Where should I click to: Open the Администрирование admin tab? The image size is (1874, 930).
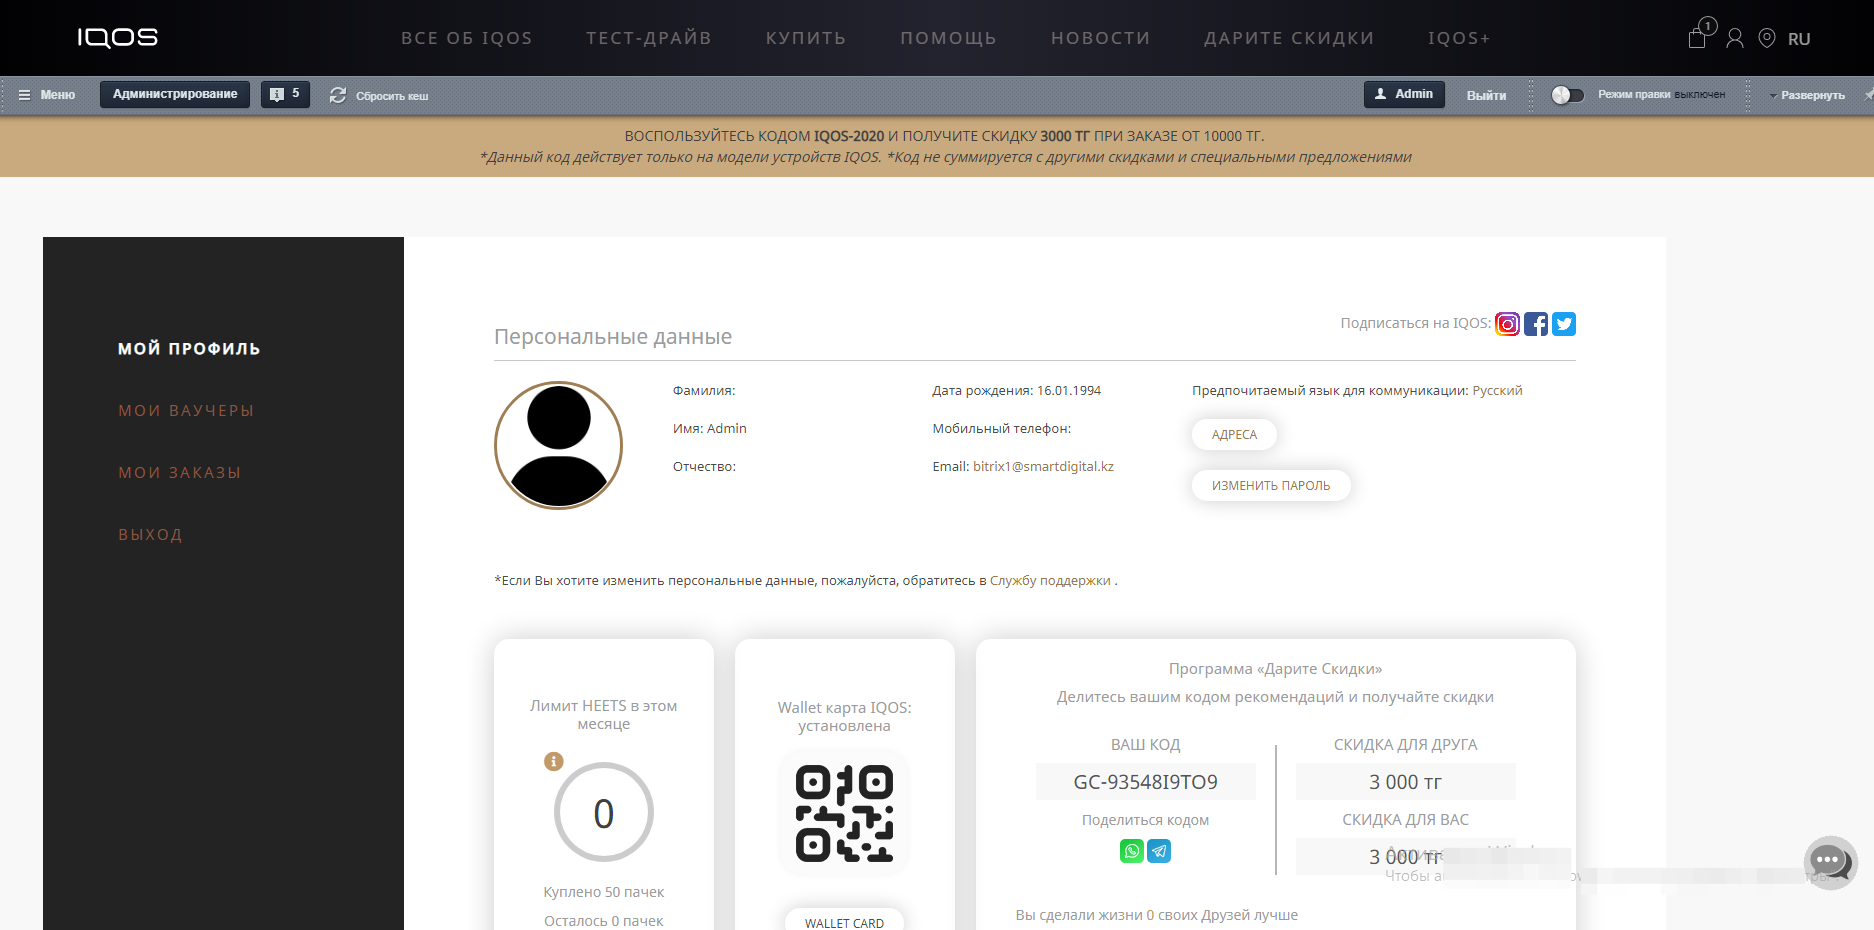[x=175, y=94]
